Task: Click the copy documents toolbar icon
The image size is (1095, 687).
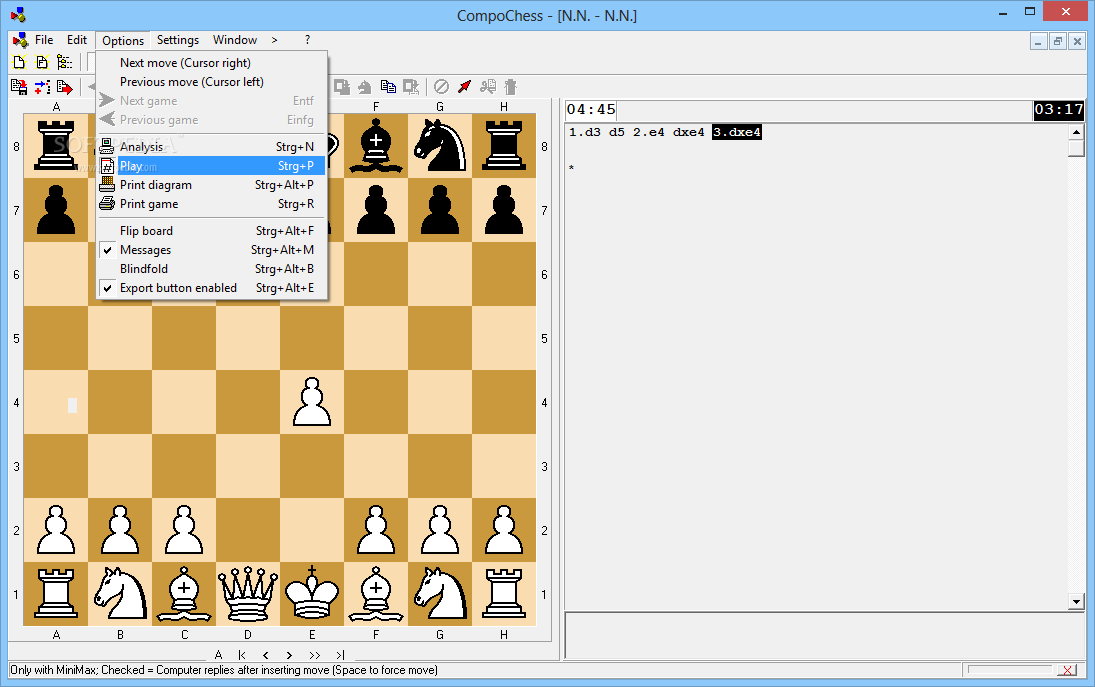Action: (x=388, y=87)
